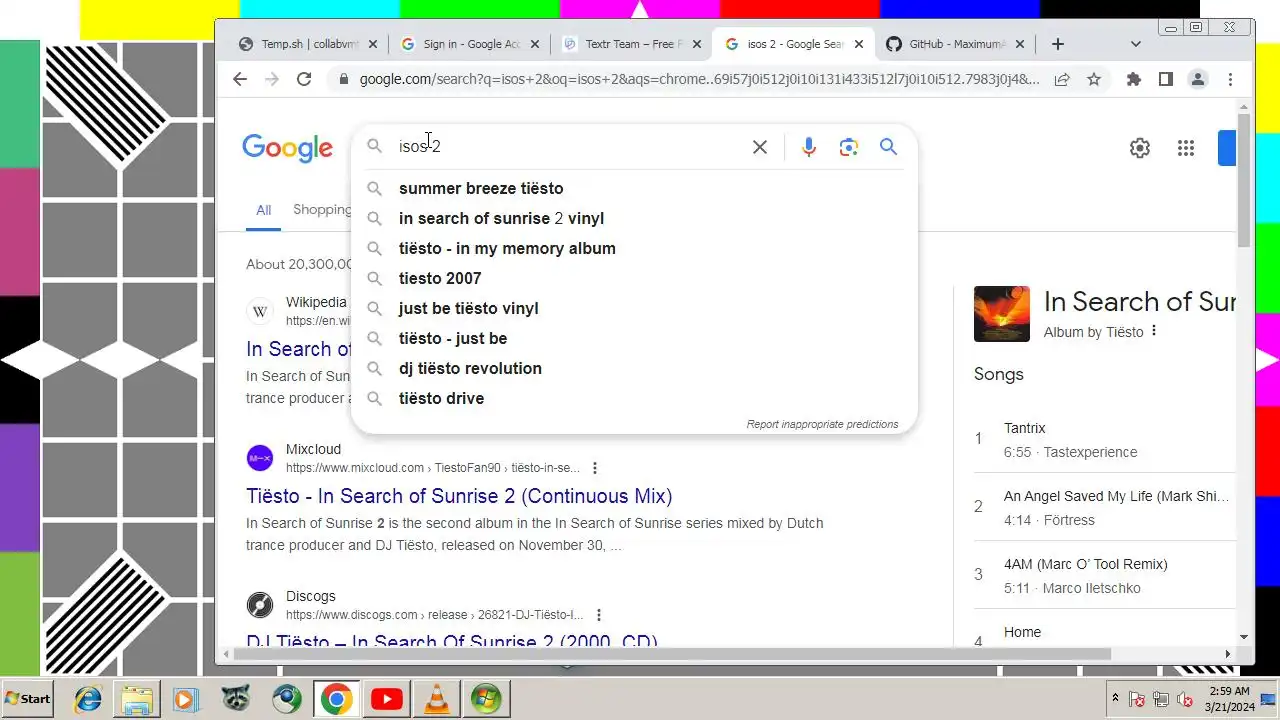Search by image with Google Lens icon
1280x720 pixels.
(x=849, y=147)
